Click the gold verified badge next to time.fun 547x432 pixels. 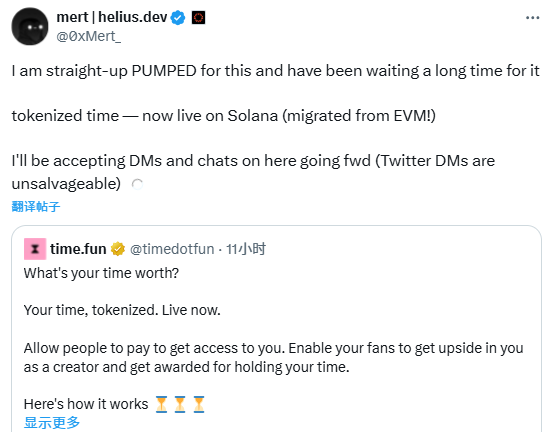pyautogui.click(x=118, y=249)
